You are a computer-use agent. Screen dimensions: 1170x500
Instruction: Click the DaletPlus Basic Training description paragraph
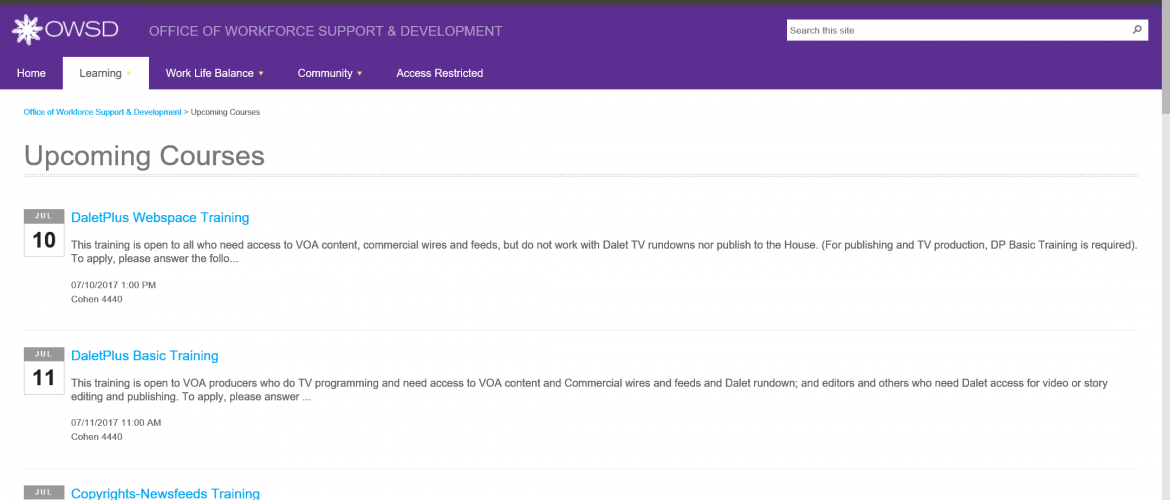tap(589, 390)
